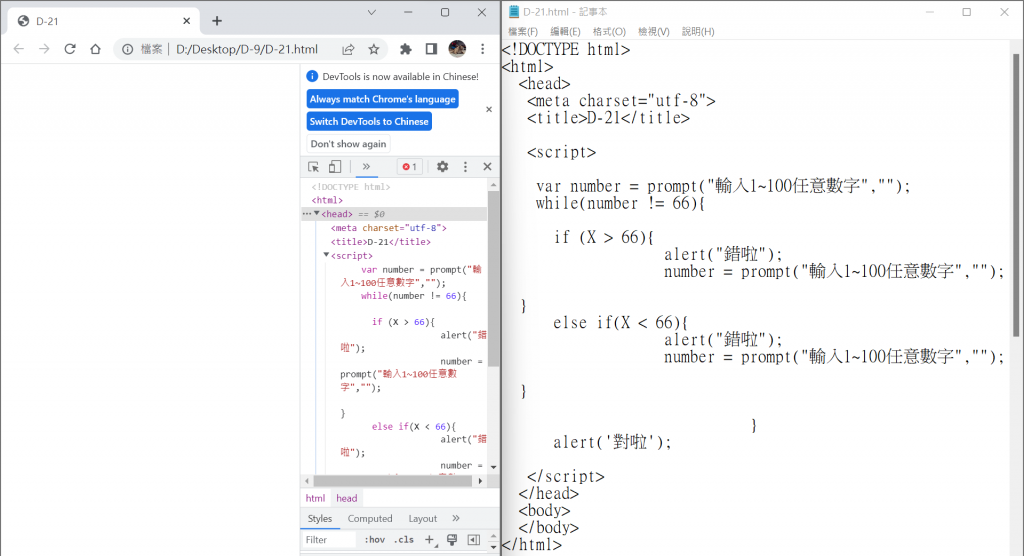Open Chrome profile avatar

457,48
